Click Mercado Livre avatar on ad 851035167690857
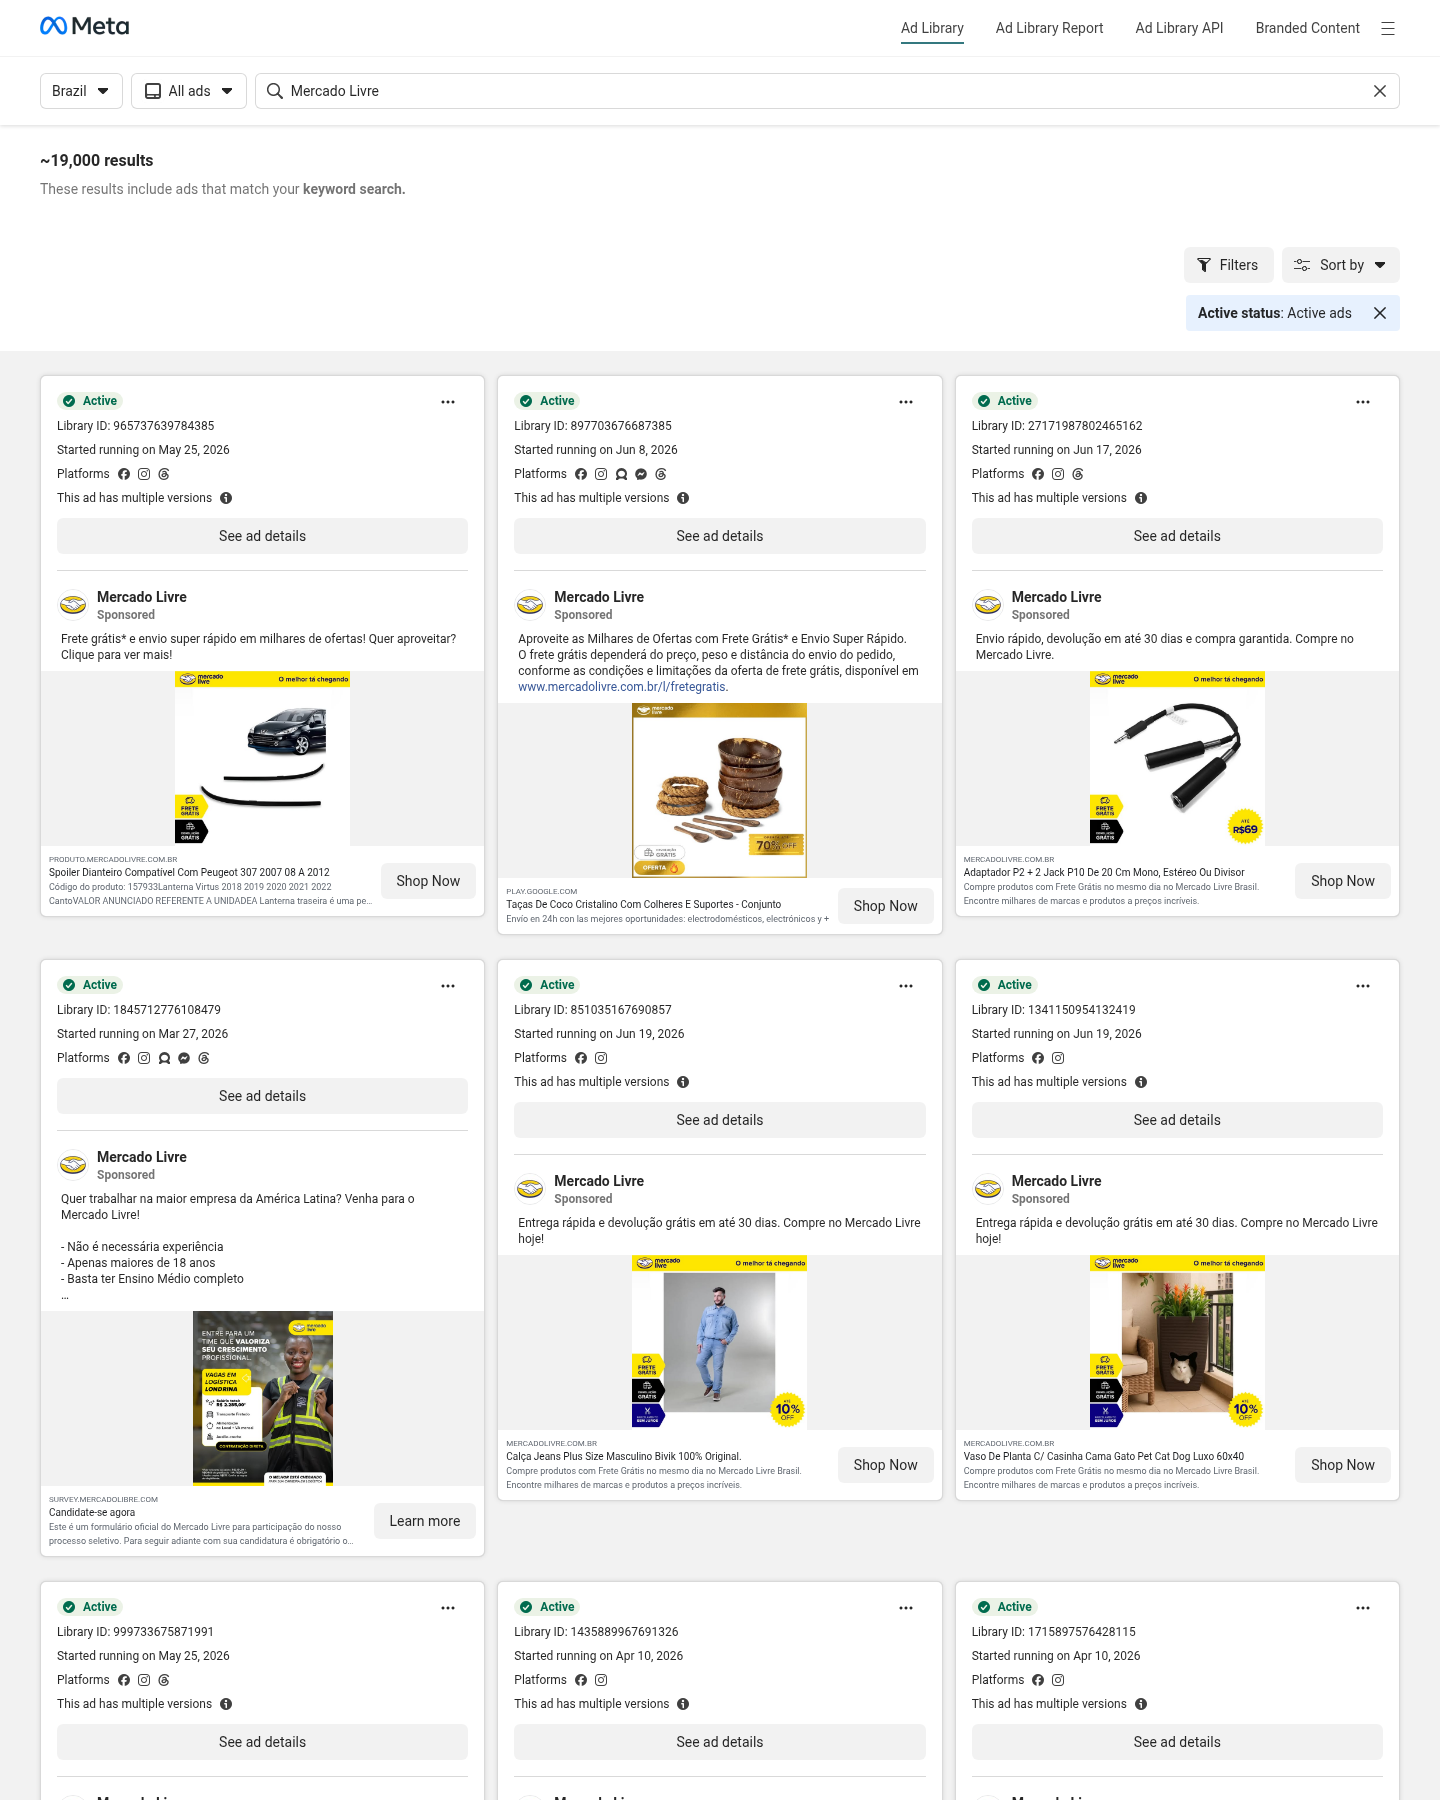The width and height of the screenshot is (1440, 1800). click(x=530, y=1189)
